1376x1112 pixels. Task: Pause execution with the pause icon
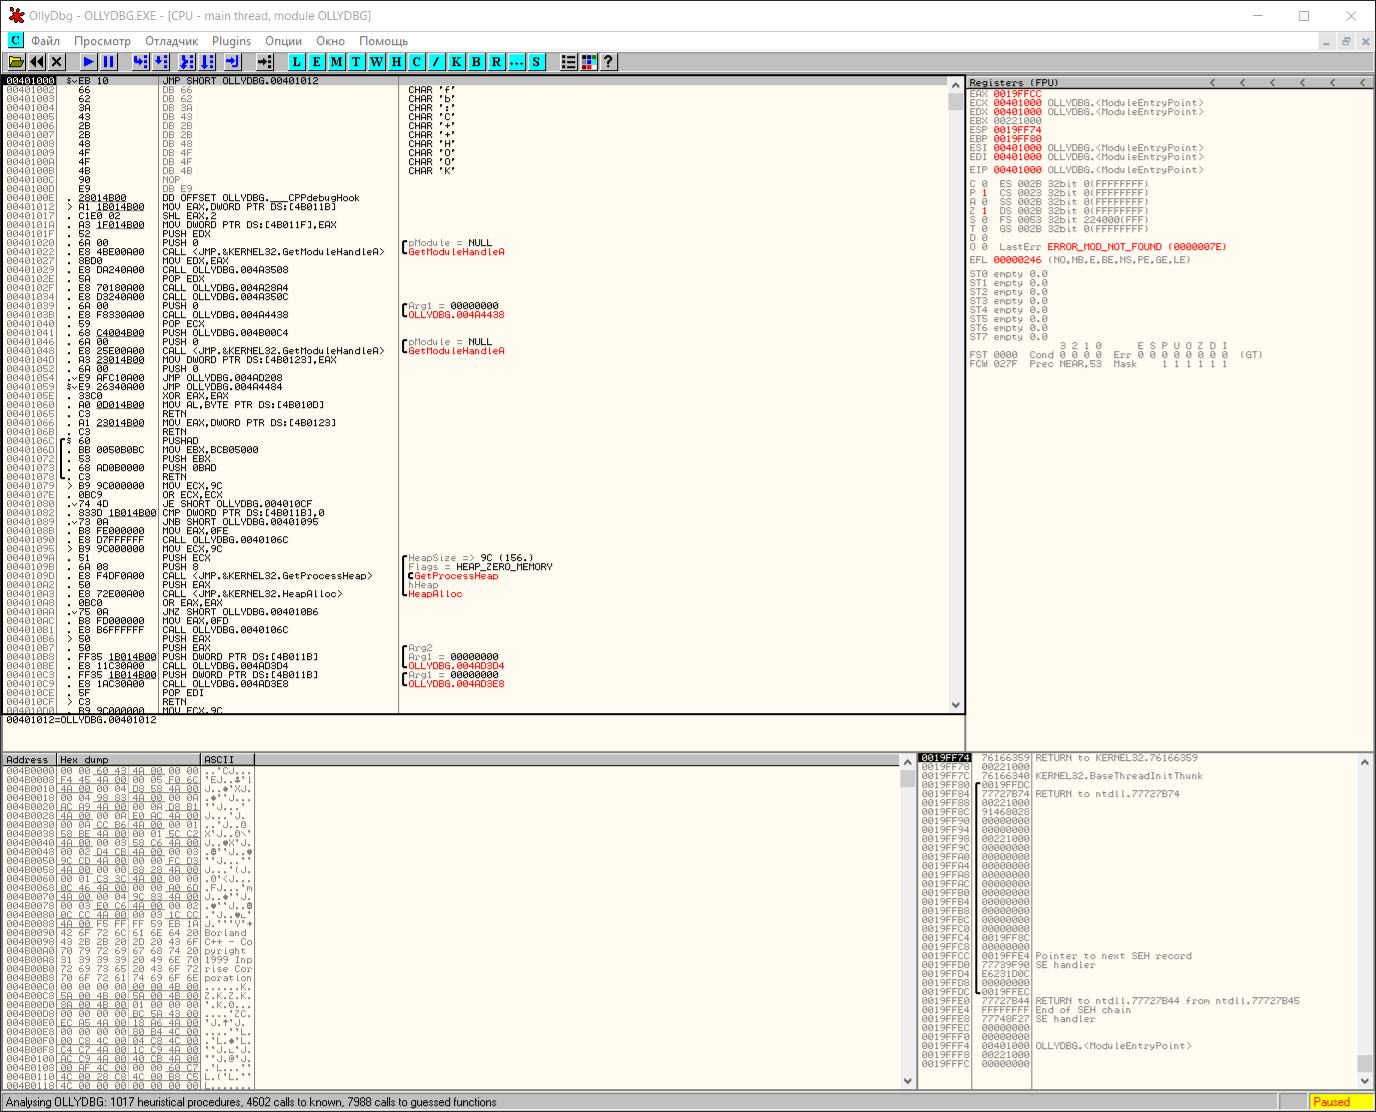pos(109,62)
